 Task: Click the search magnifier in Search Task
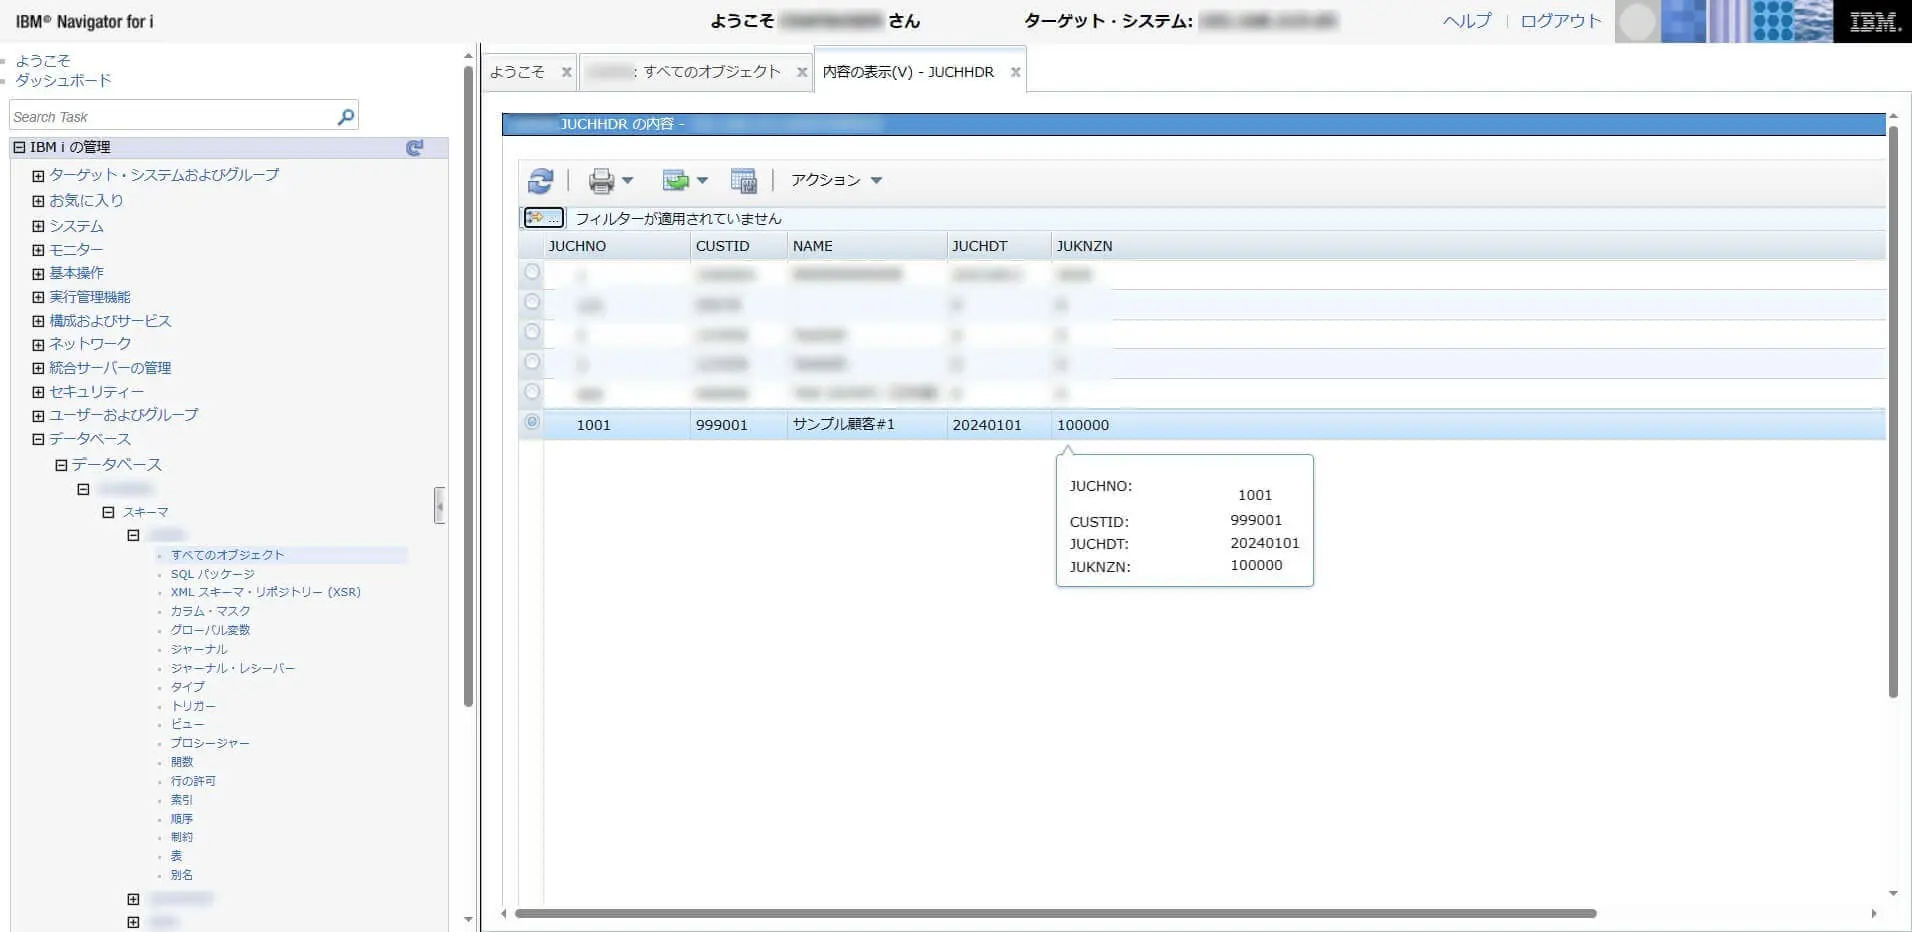[346, 117]
